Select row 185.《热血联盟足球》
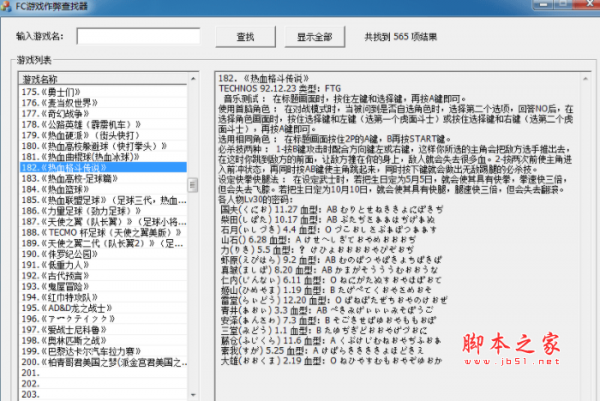 pos(103,200)
